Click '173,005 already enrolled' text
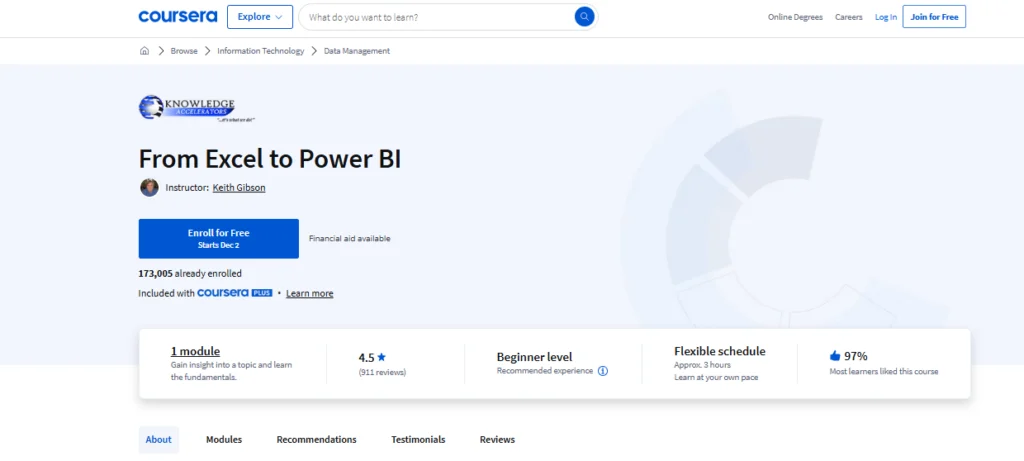 190,274
